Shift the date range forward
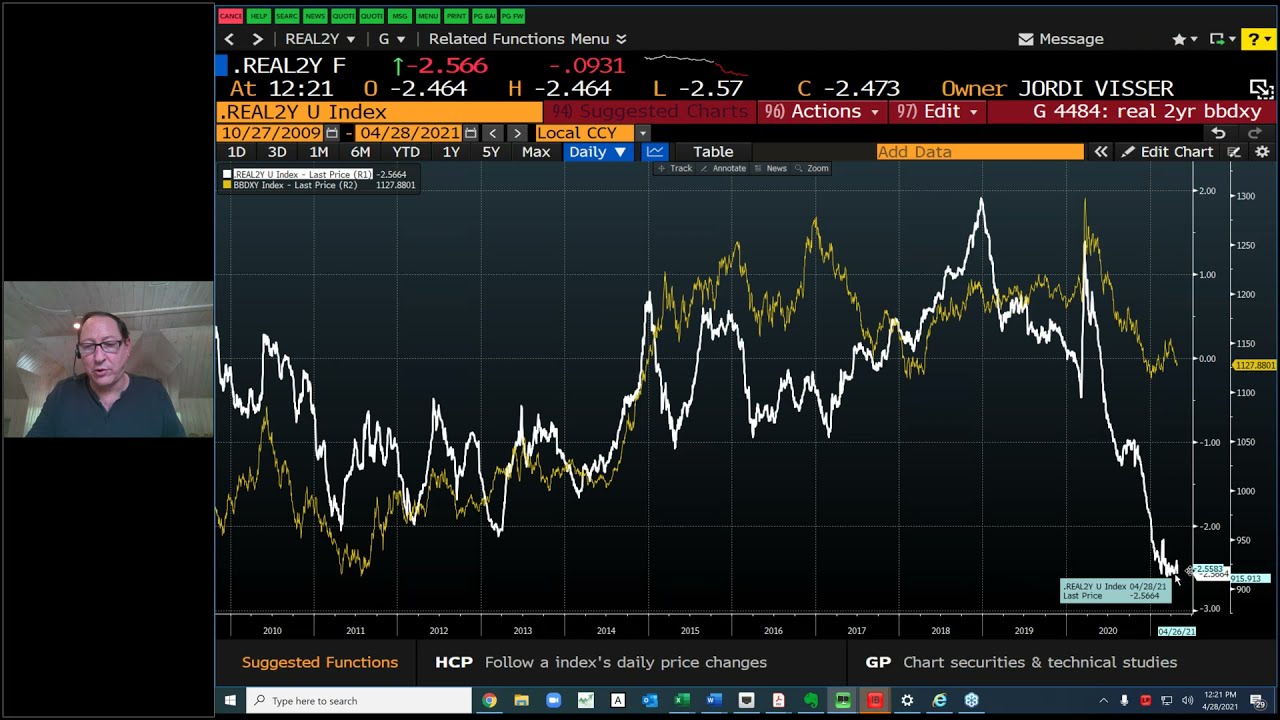 point(517,133)
